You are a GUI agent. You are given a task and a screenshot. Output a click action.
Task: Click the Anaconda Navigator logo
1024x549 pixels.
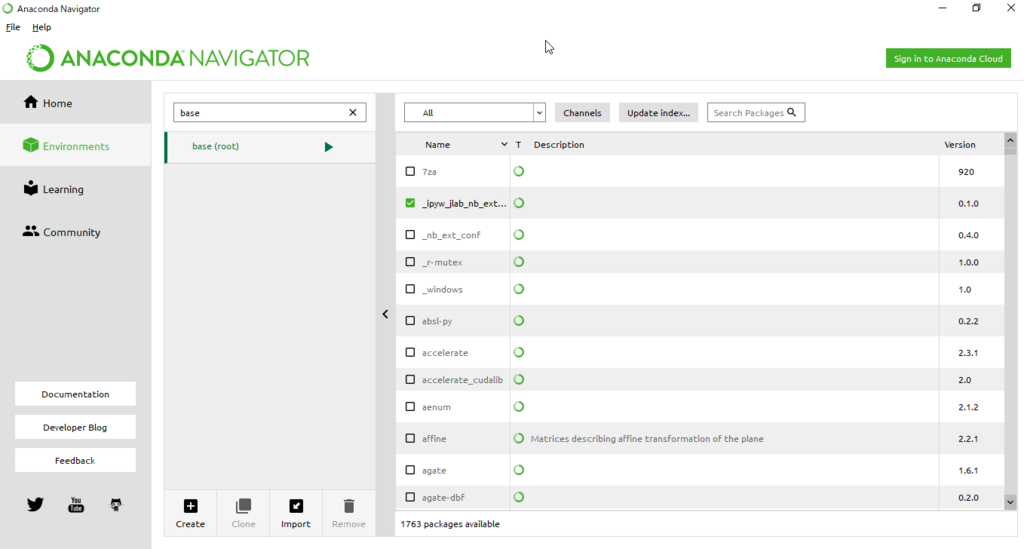pos(168,58)
